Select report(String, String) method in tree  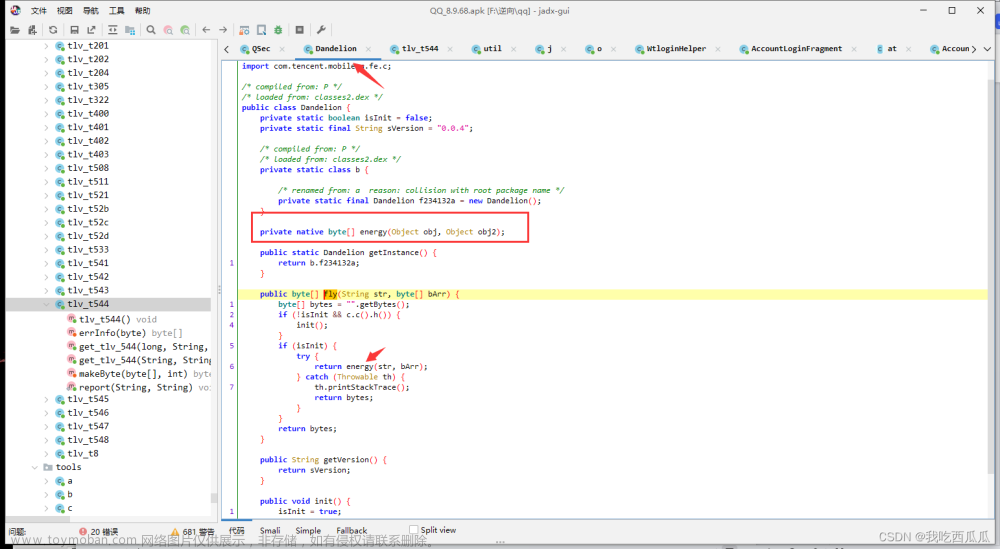138,388
